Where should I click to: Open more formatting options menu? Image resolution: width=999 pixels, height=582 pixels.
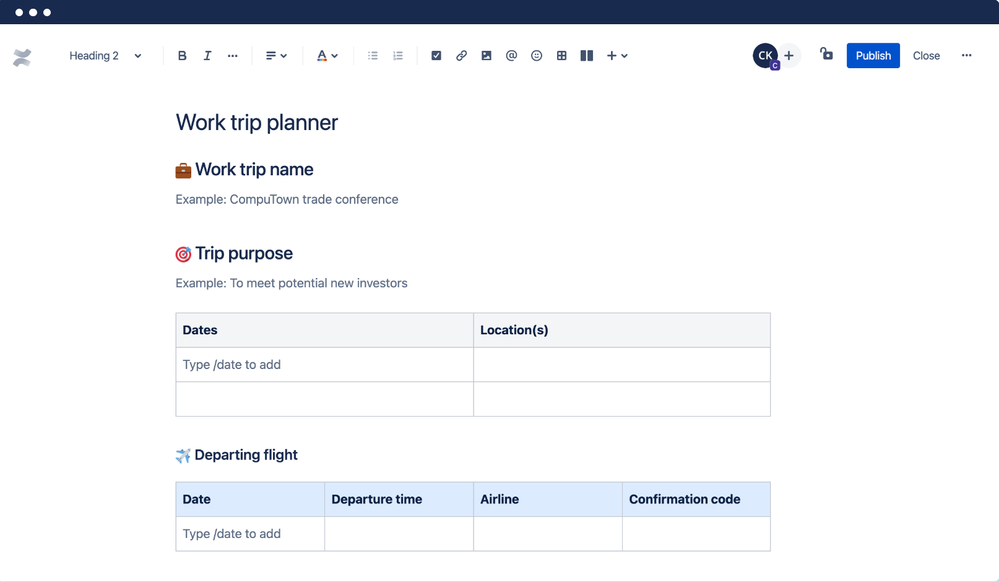pyautogui.click(x=232, y=55)
